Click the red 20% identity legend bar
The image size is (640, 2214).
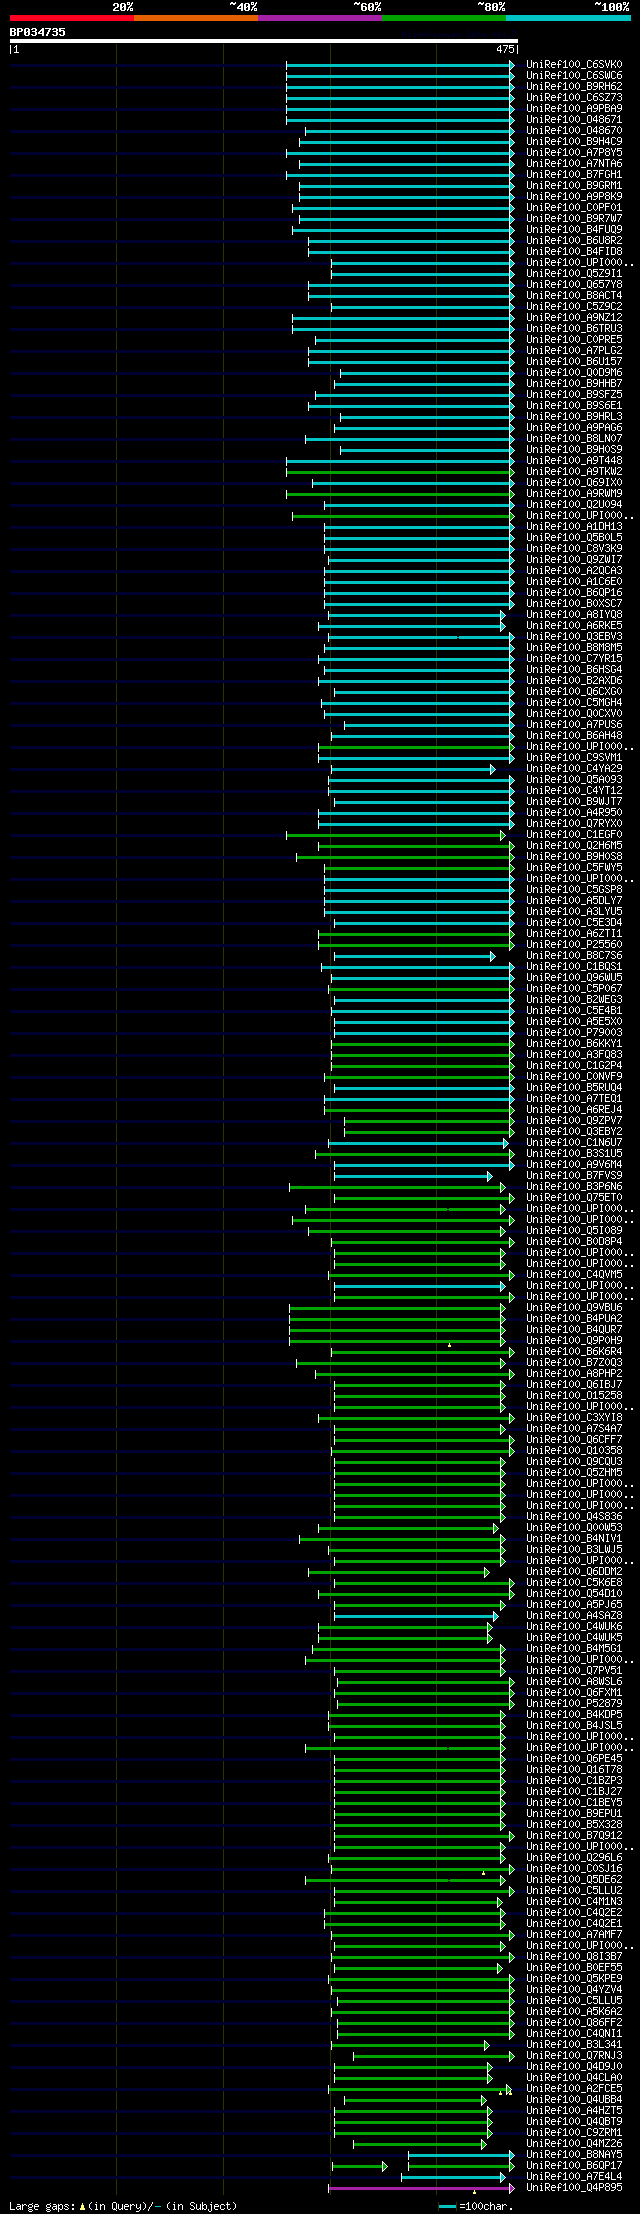tap(71, 18)
